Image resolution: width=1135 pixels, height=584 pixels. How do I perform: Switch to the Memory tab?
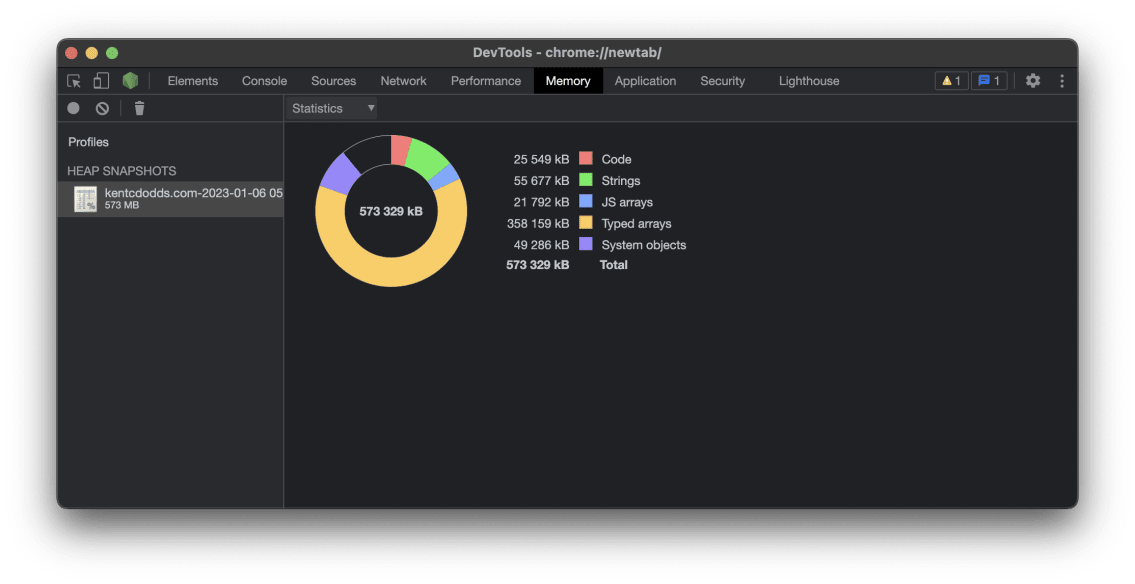[568, 81]
